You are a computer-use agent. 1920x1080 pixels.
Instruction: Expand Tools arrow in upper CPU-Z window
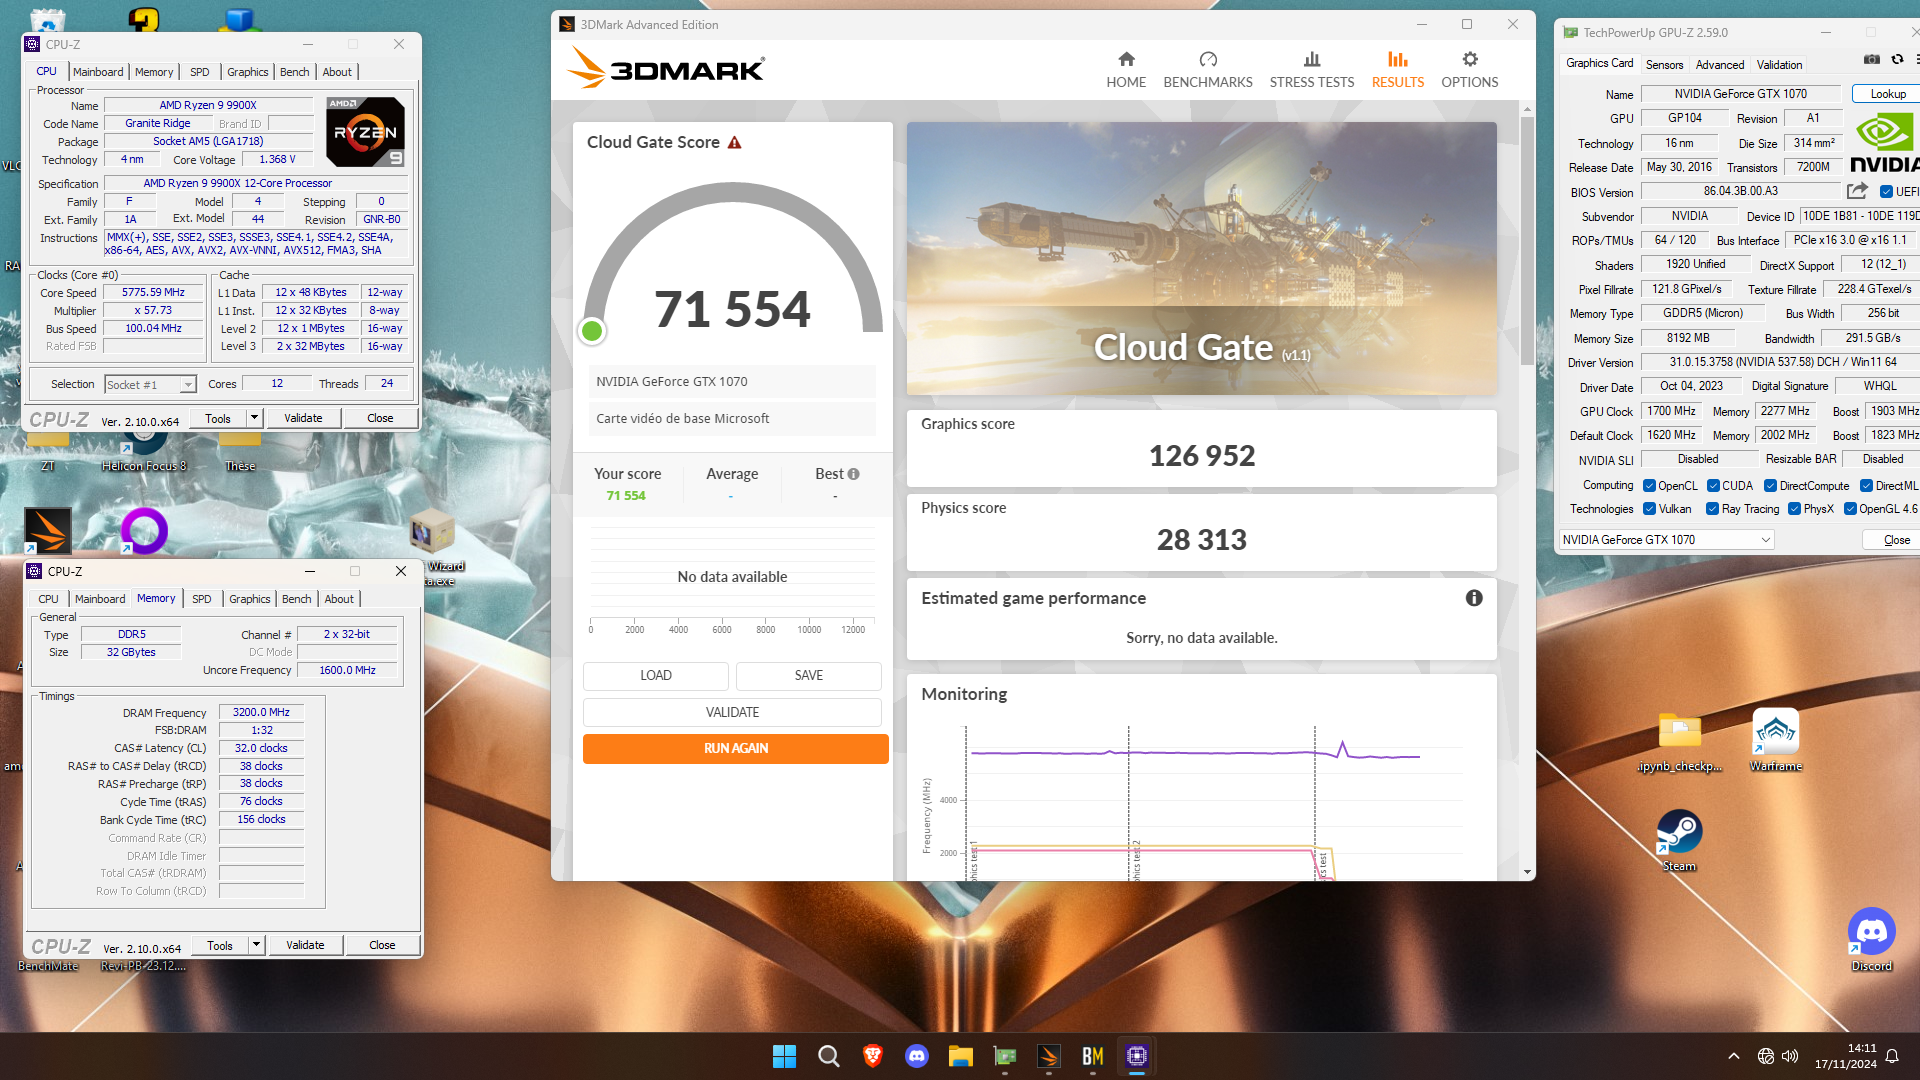(x=255, y=418)
